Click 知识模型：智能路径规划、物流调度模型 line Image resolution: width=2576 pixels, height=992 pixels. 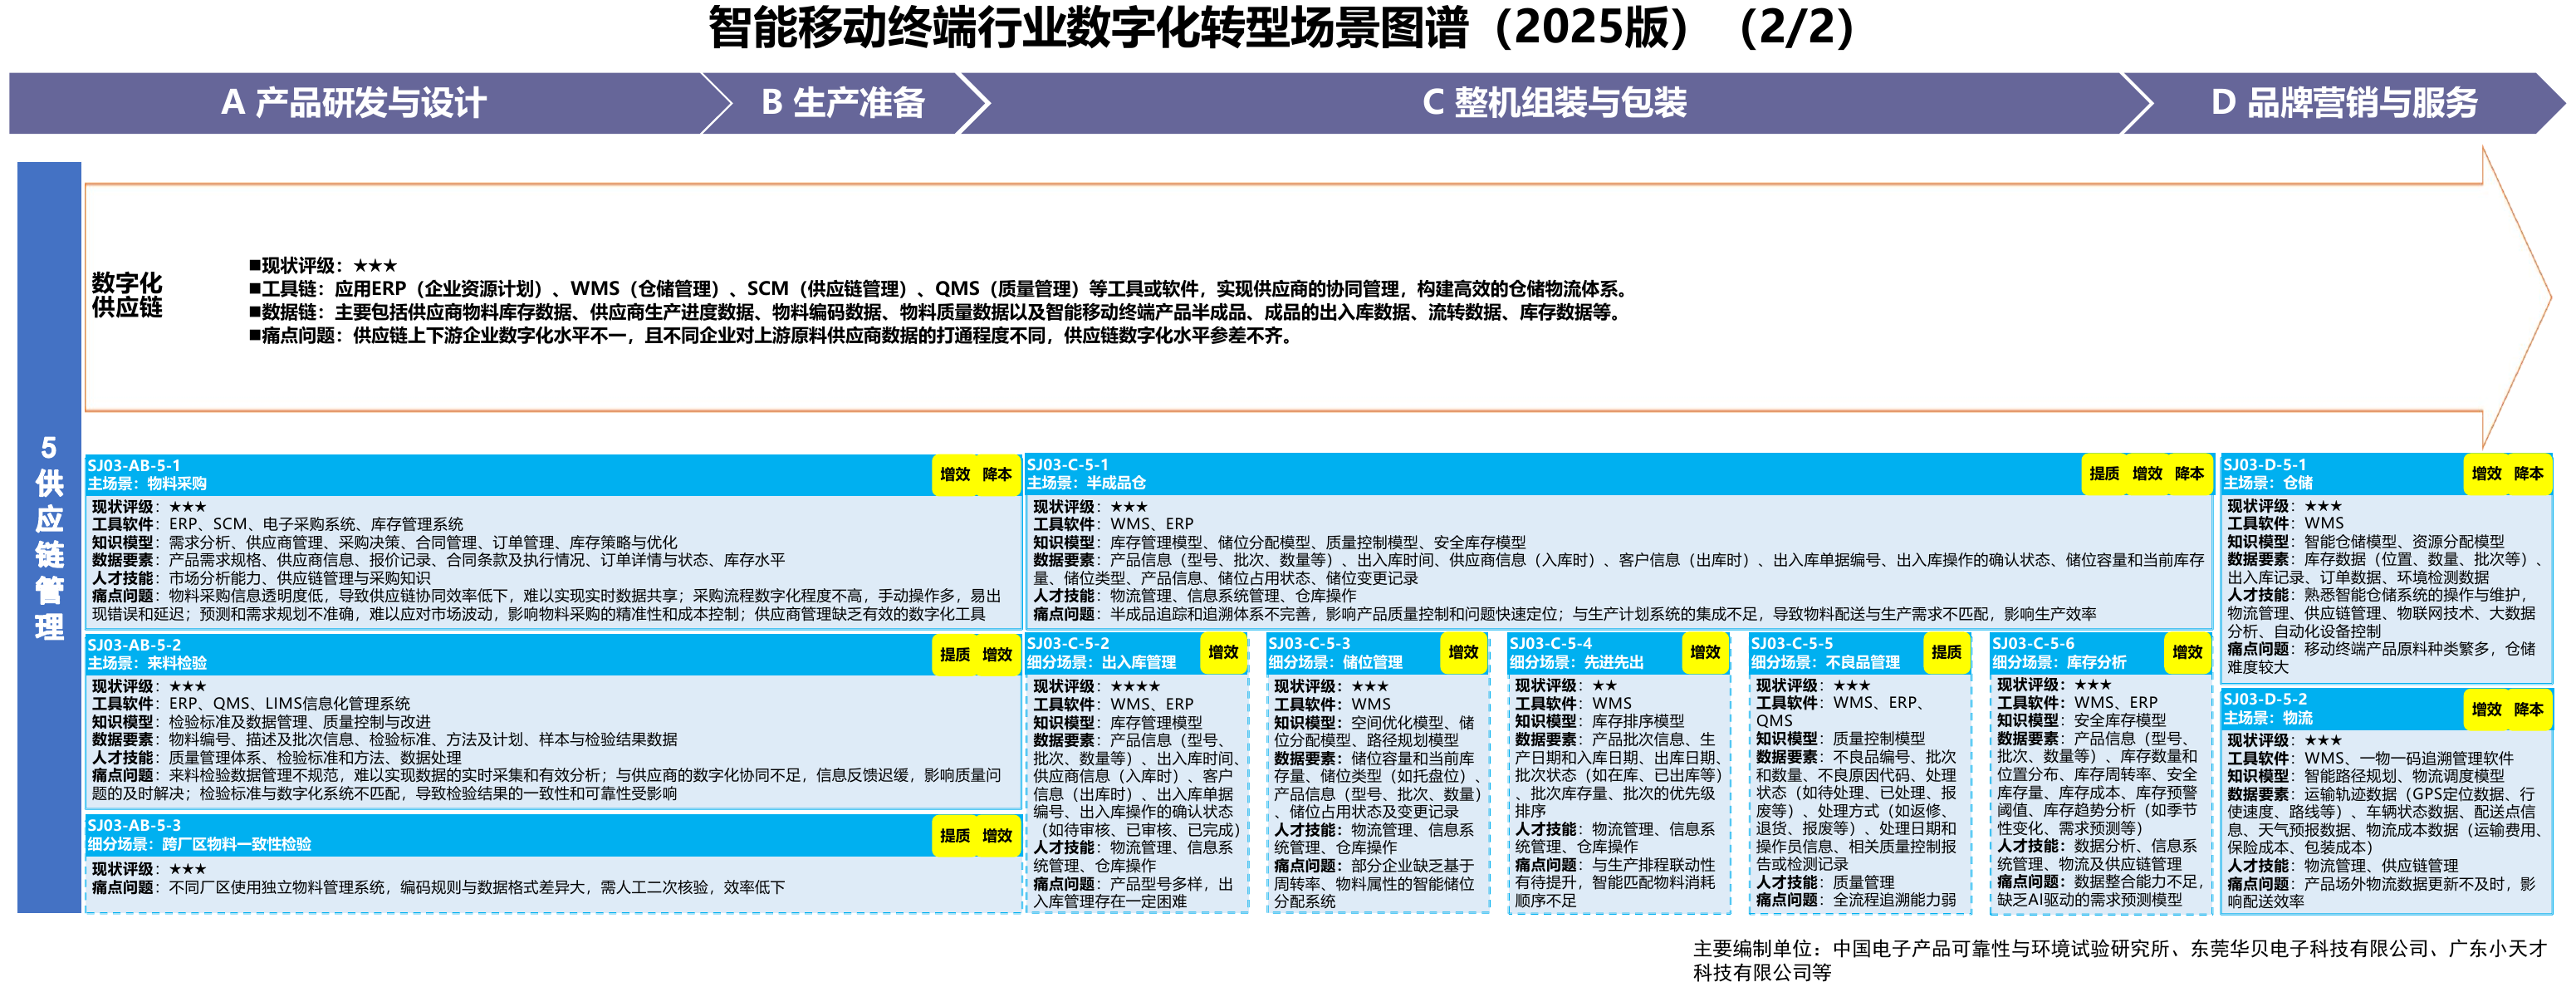coord(2366,777)
